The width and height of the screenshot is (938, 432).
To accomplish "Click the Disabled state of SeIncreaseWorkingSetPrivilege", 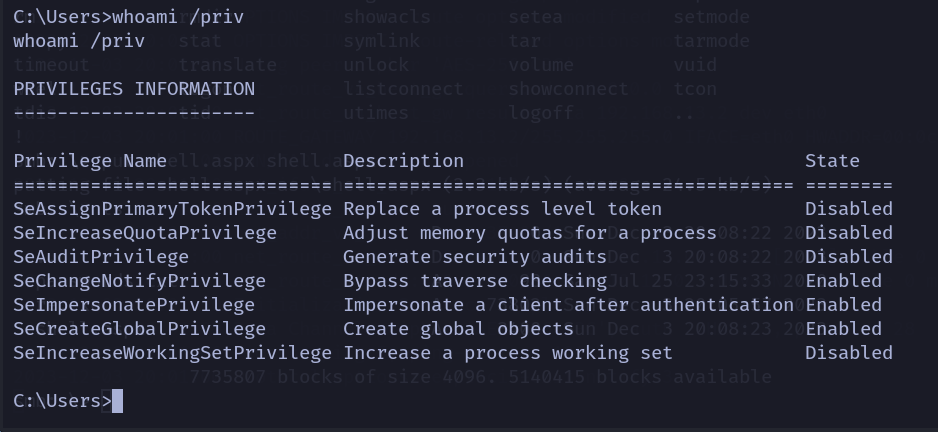I will point(848,353).
